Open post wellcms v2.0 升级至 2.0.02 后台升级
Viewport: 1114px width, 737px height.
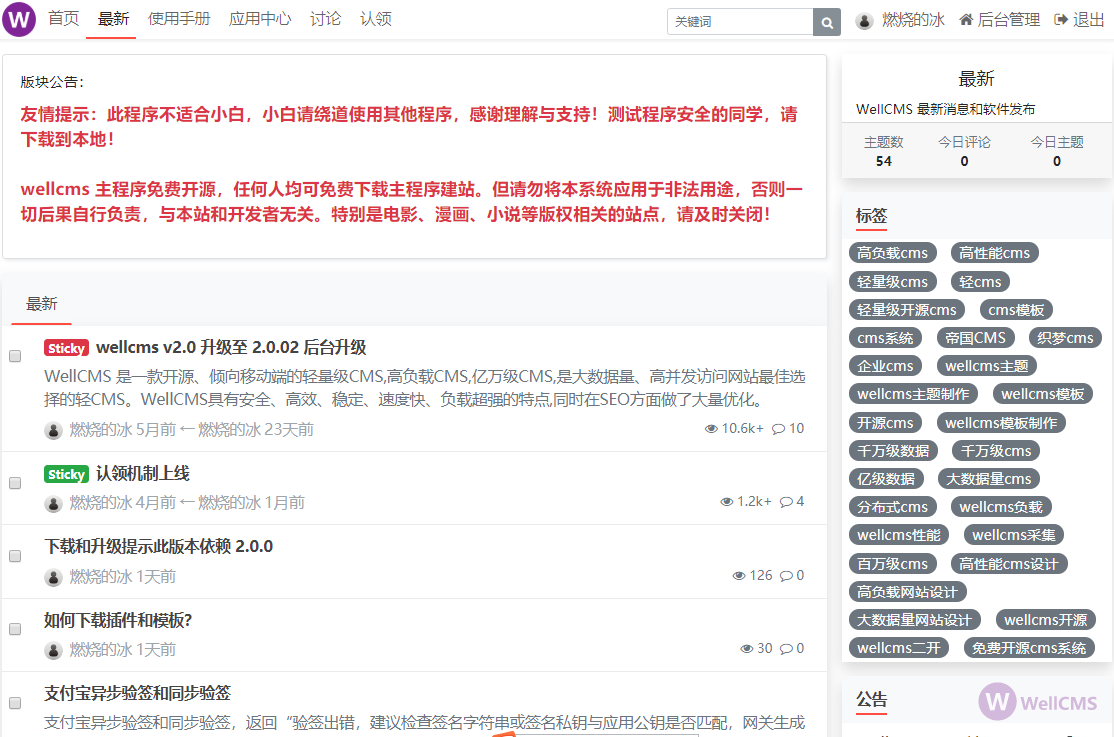[231, 348]
